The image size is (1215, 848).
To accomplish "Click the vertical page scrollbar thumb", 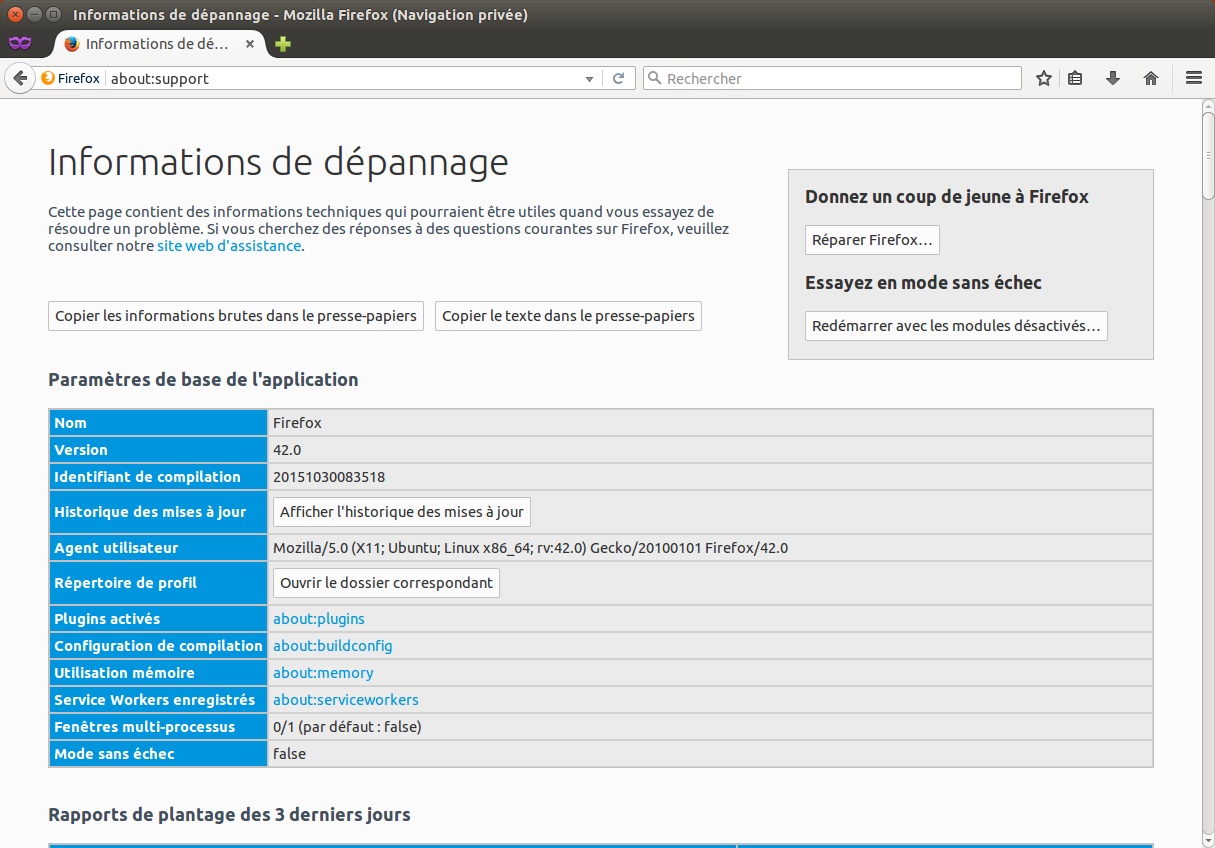I will 1208,158.
